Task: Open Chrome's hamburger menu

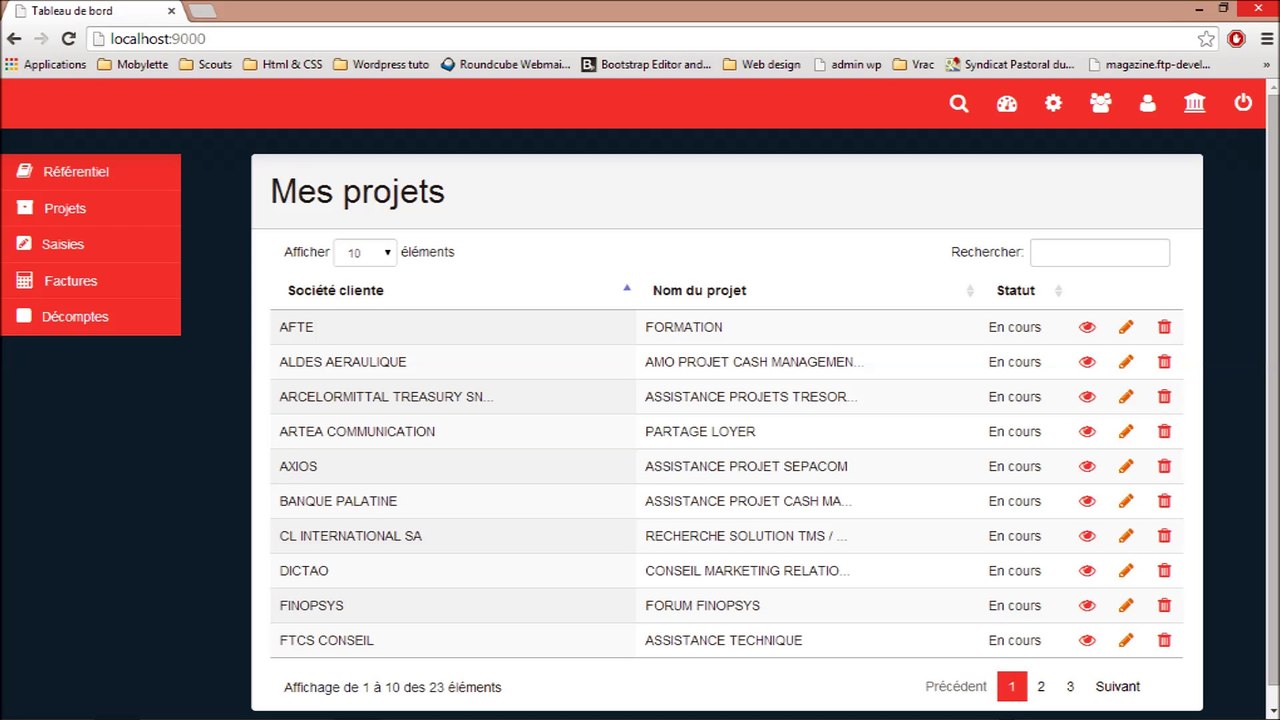Action: tap(1266, 39)
